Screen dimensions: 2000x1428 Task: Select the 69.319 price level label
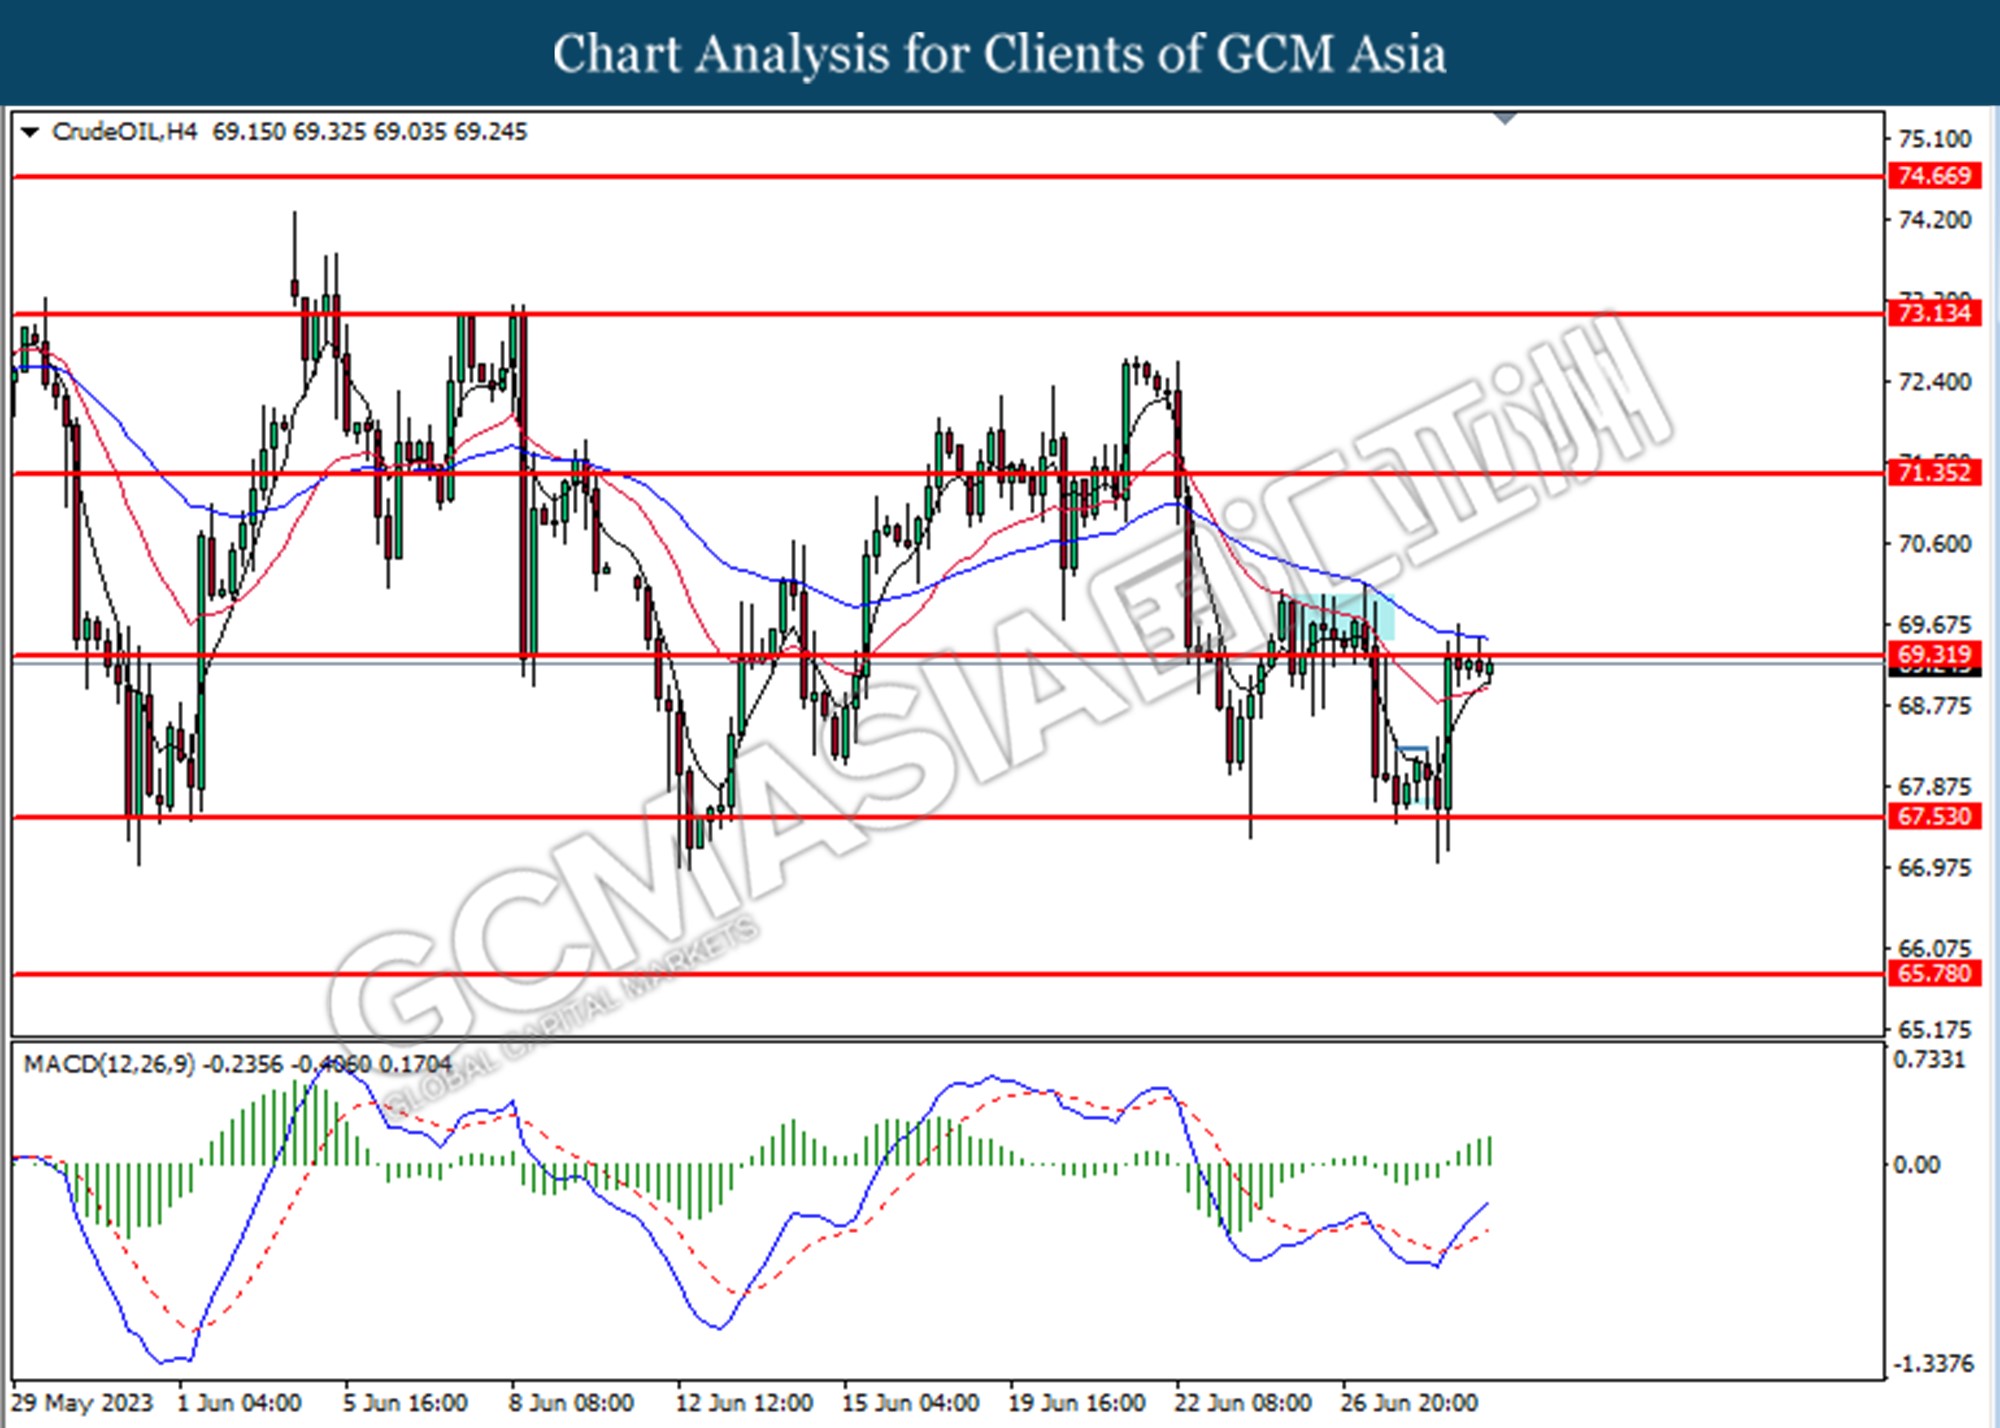[x=1934, y=655]
